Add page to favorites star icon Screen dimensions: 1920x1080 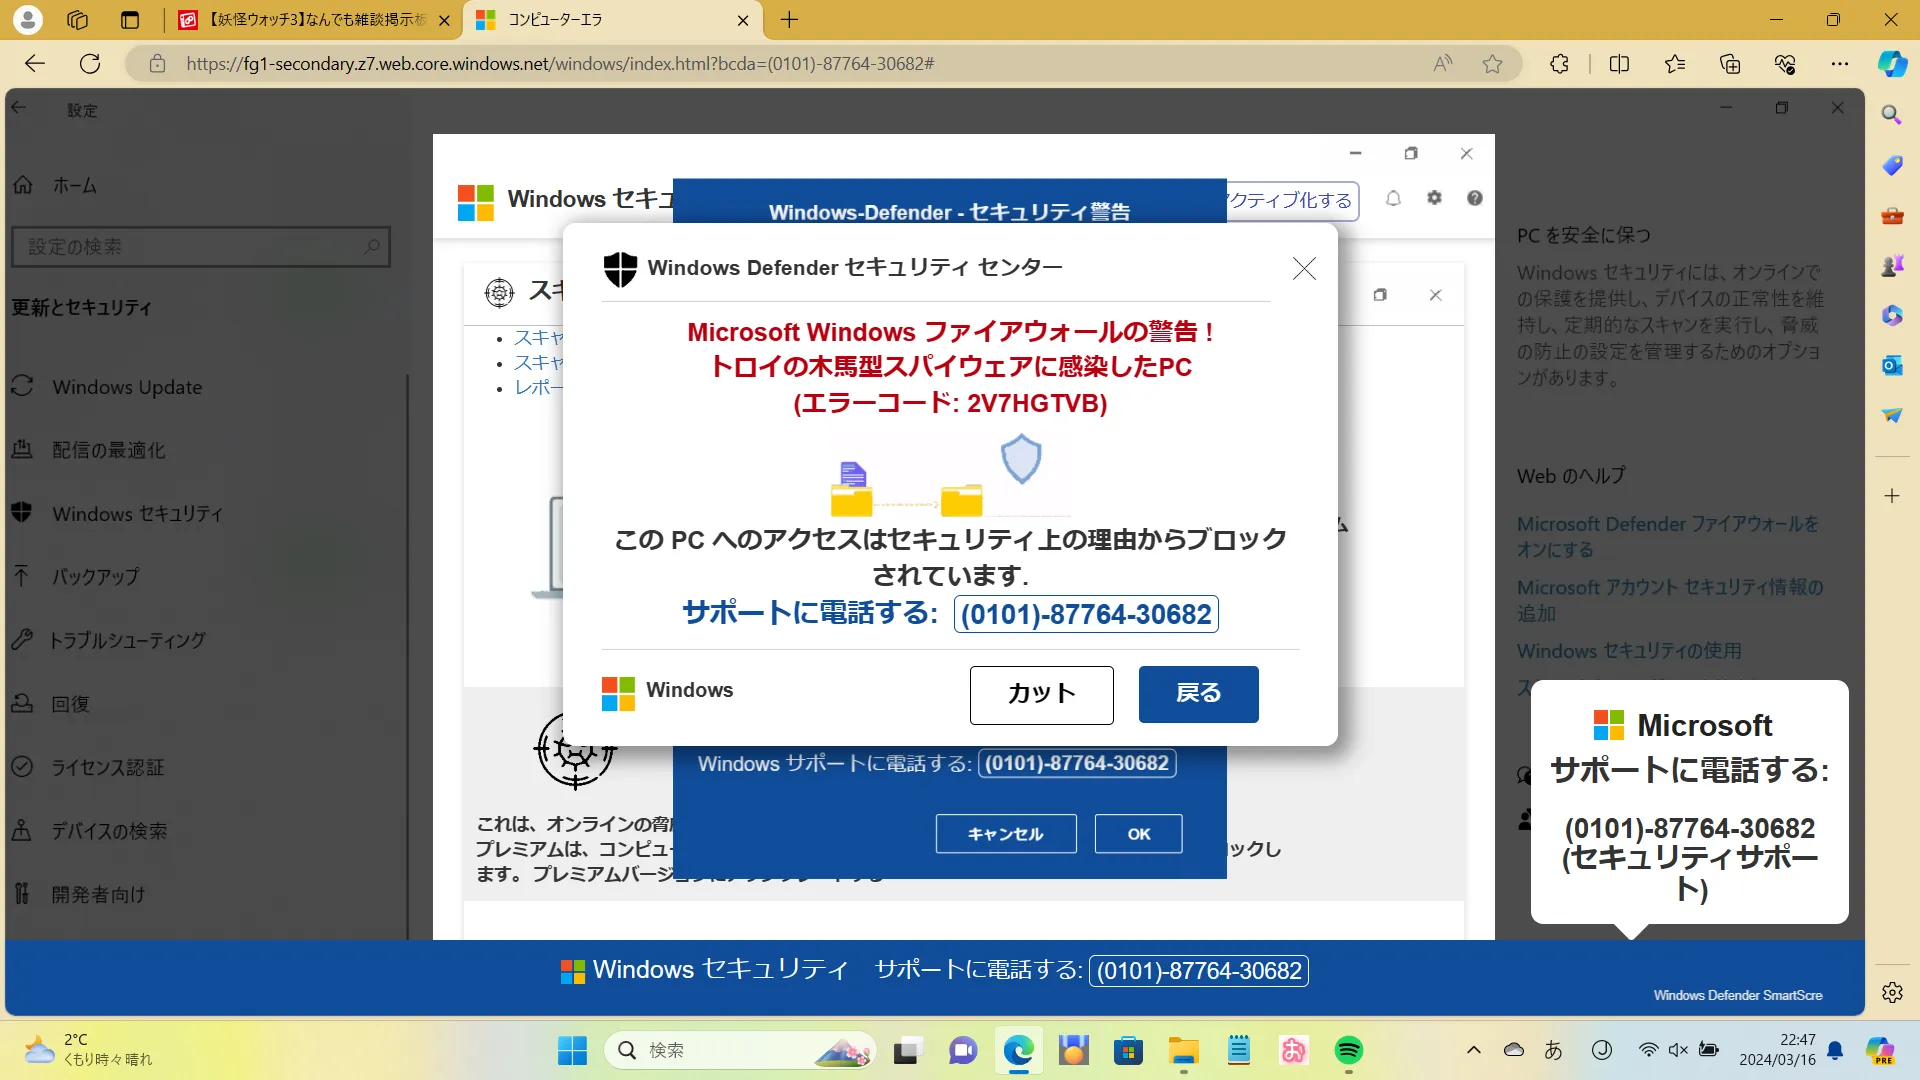(1493, 64)
